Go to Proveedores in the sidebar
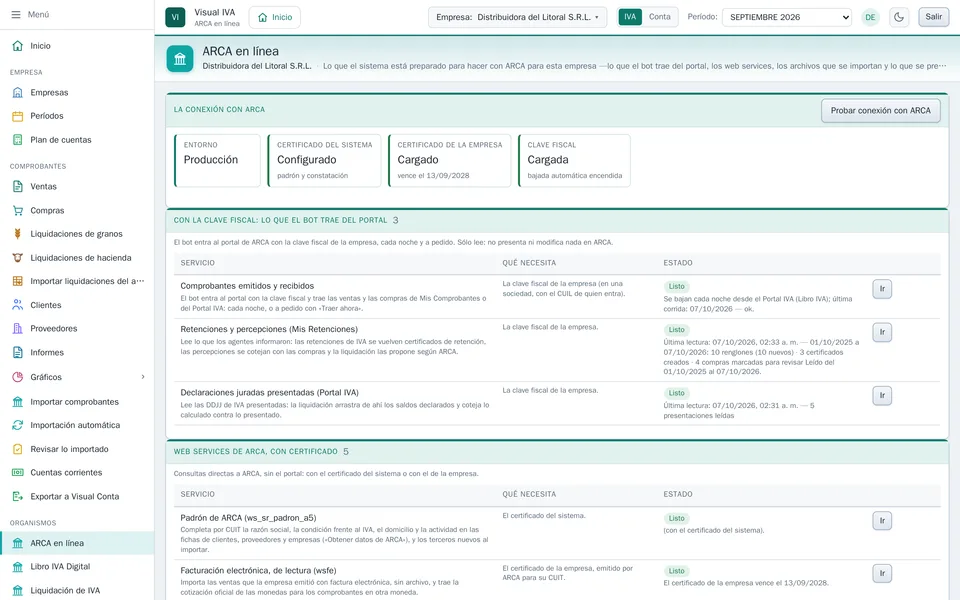Viewport: 960px width, 600px height. click(x=77, y=328)
